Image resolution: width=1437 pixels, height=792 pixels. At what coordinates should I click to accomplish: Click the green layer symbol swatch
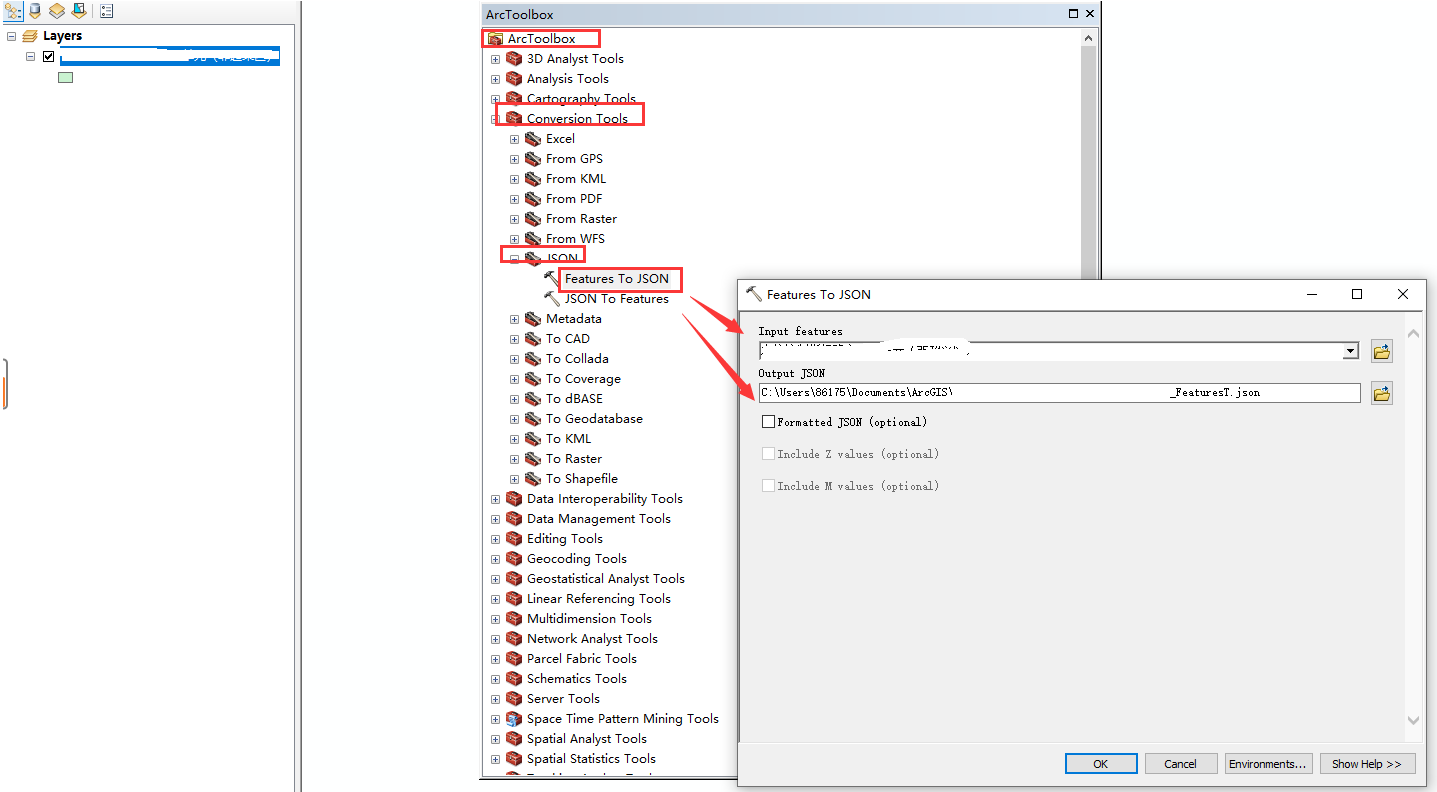coord(66,77)
